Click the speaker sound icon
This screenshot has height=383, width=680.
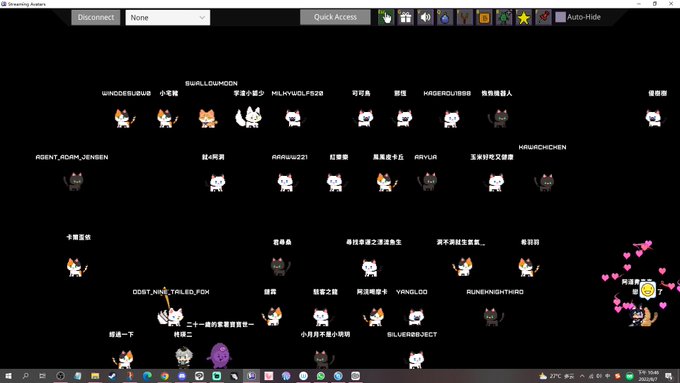pyautogui.click(x=425, y=17)
